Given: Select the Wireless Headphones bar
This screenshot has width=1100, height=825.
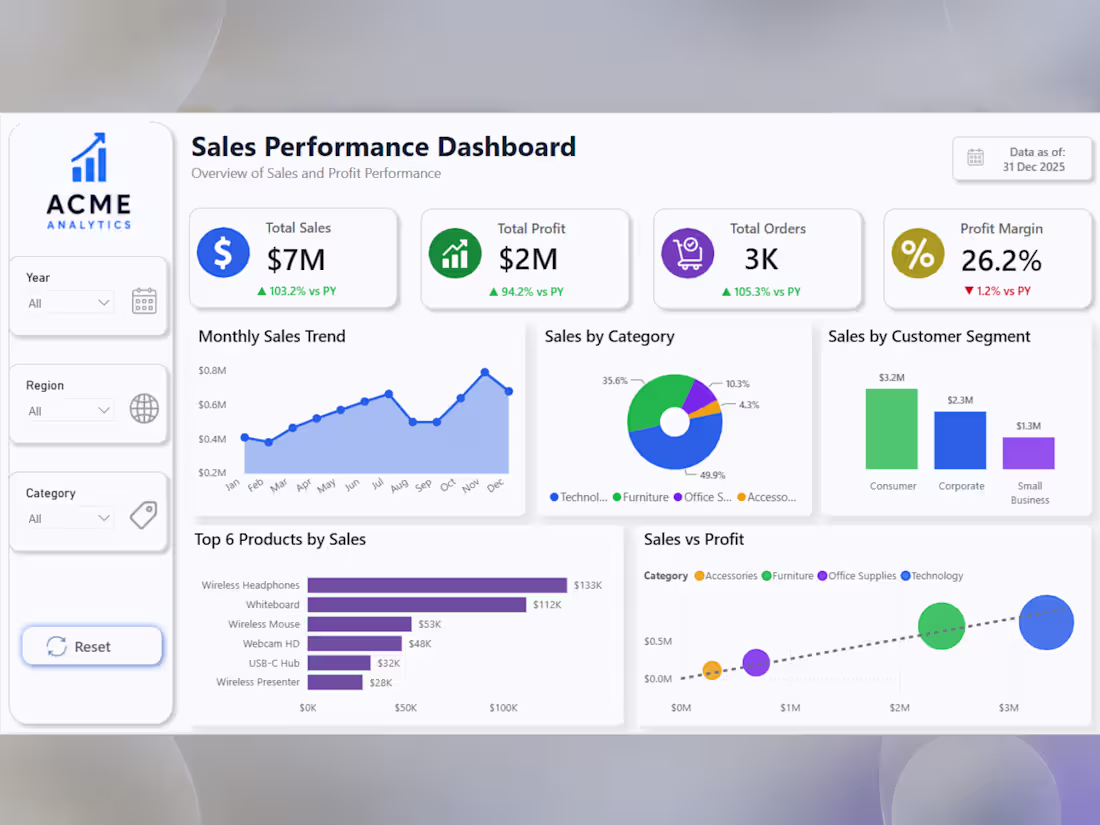Looking at the screenshot, I should pos(437,585).
